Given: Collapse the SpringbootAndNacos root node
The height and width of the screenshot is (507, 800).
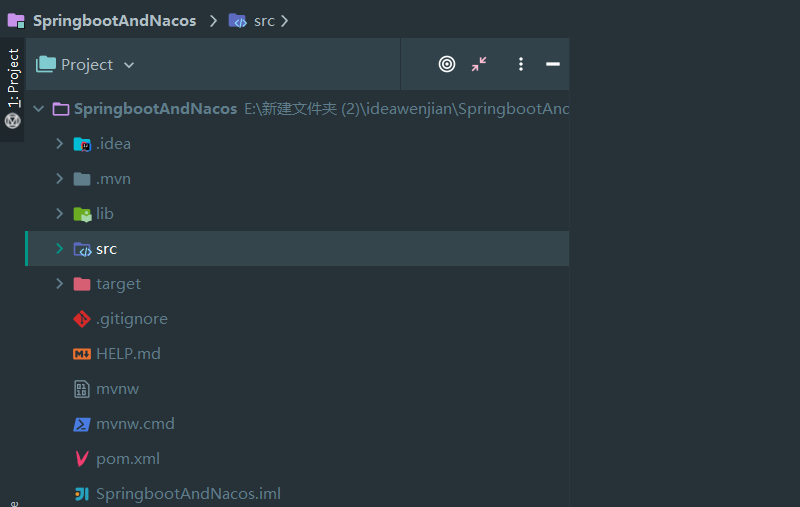Looking at the screenshot, I should pos(39,109).
